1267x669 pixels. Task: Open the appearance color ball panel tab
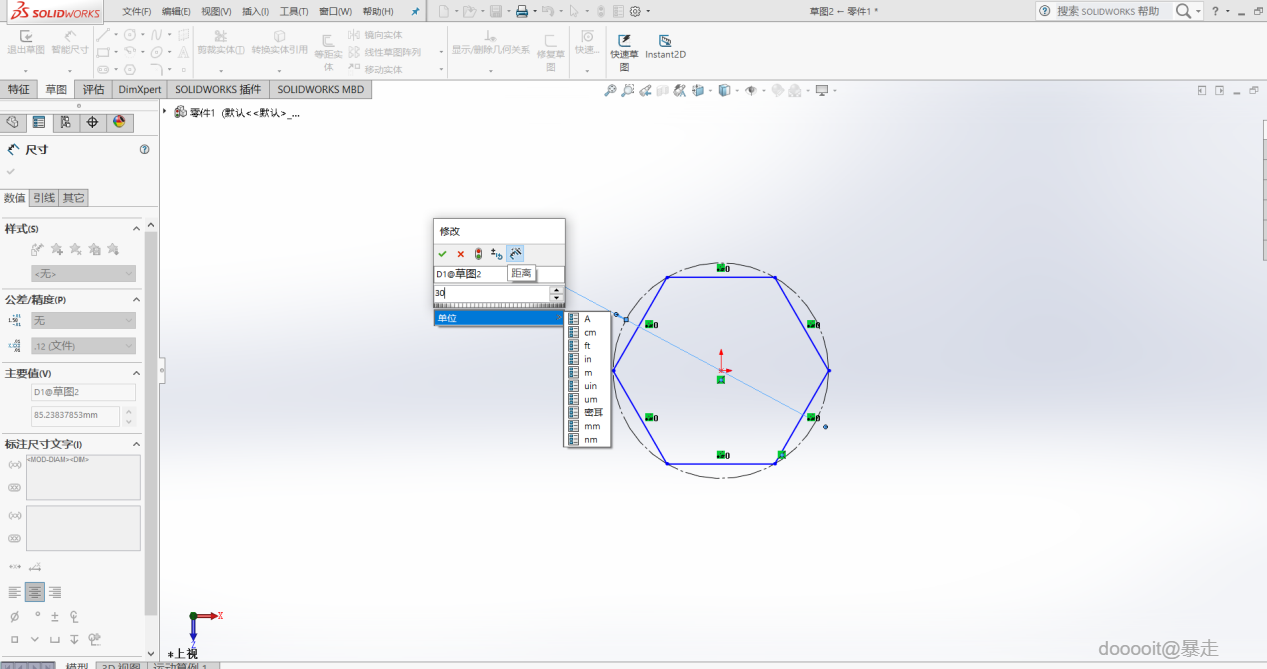[x=119, y=122]
